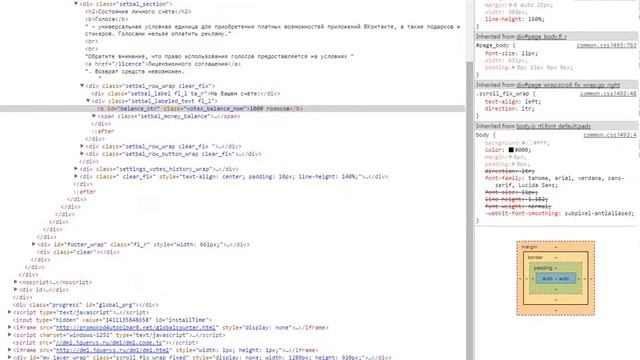
Task: Select the div class clear row
Action: (78, 252)
